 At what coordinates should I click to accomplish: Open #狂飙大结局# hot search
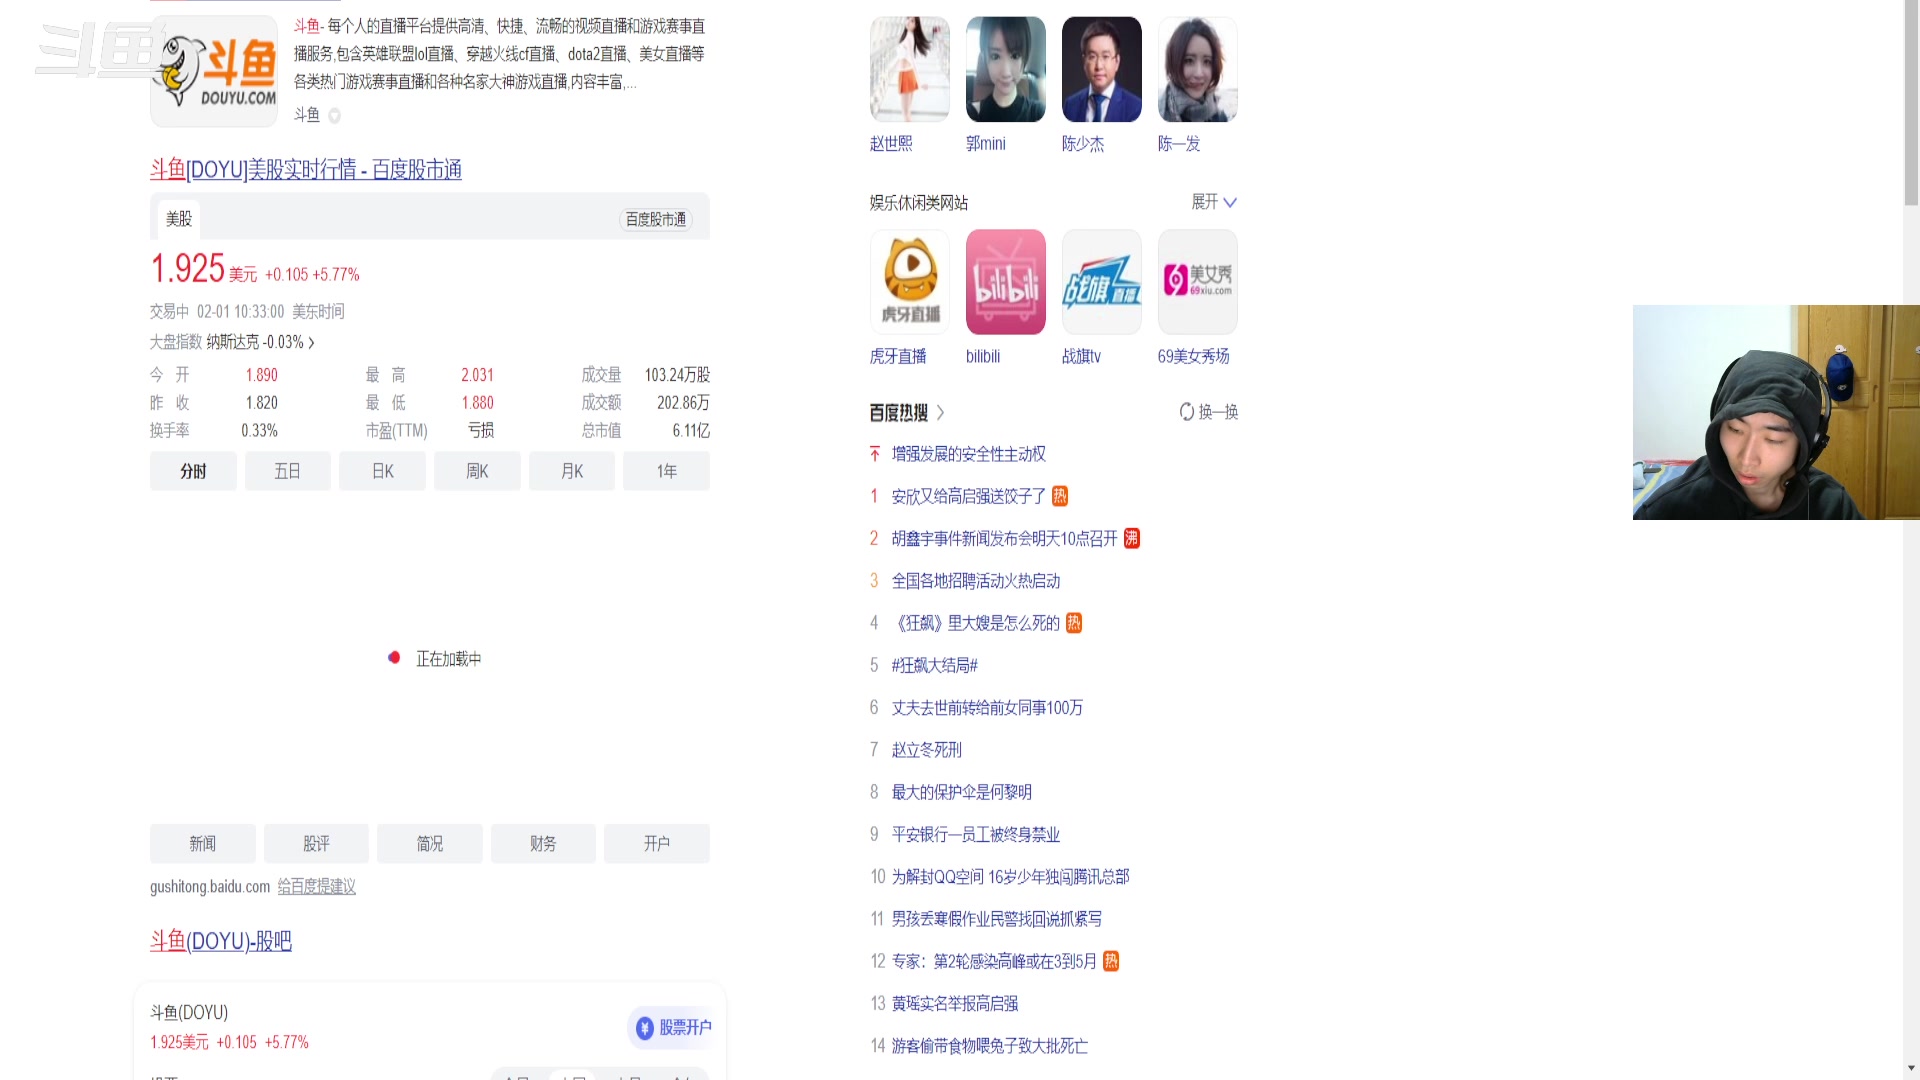coord(935,666)
